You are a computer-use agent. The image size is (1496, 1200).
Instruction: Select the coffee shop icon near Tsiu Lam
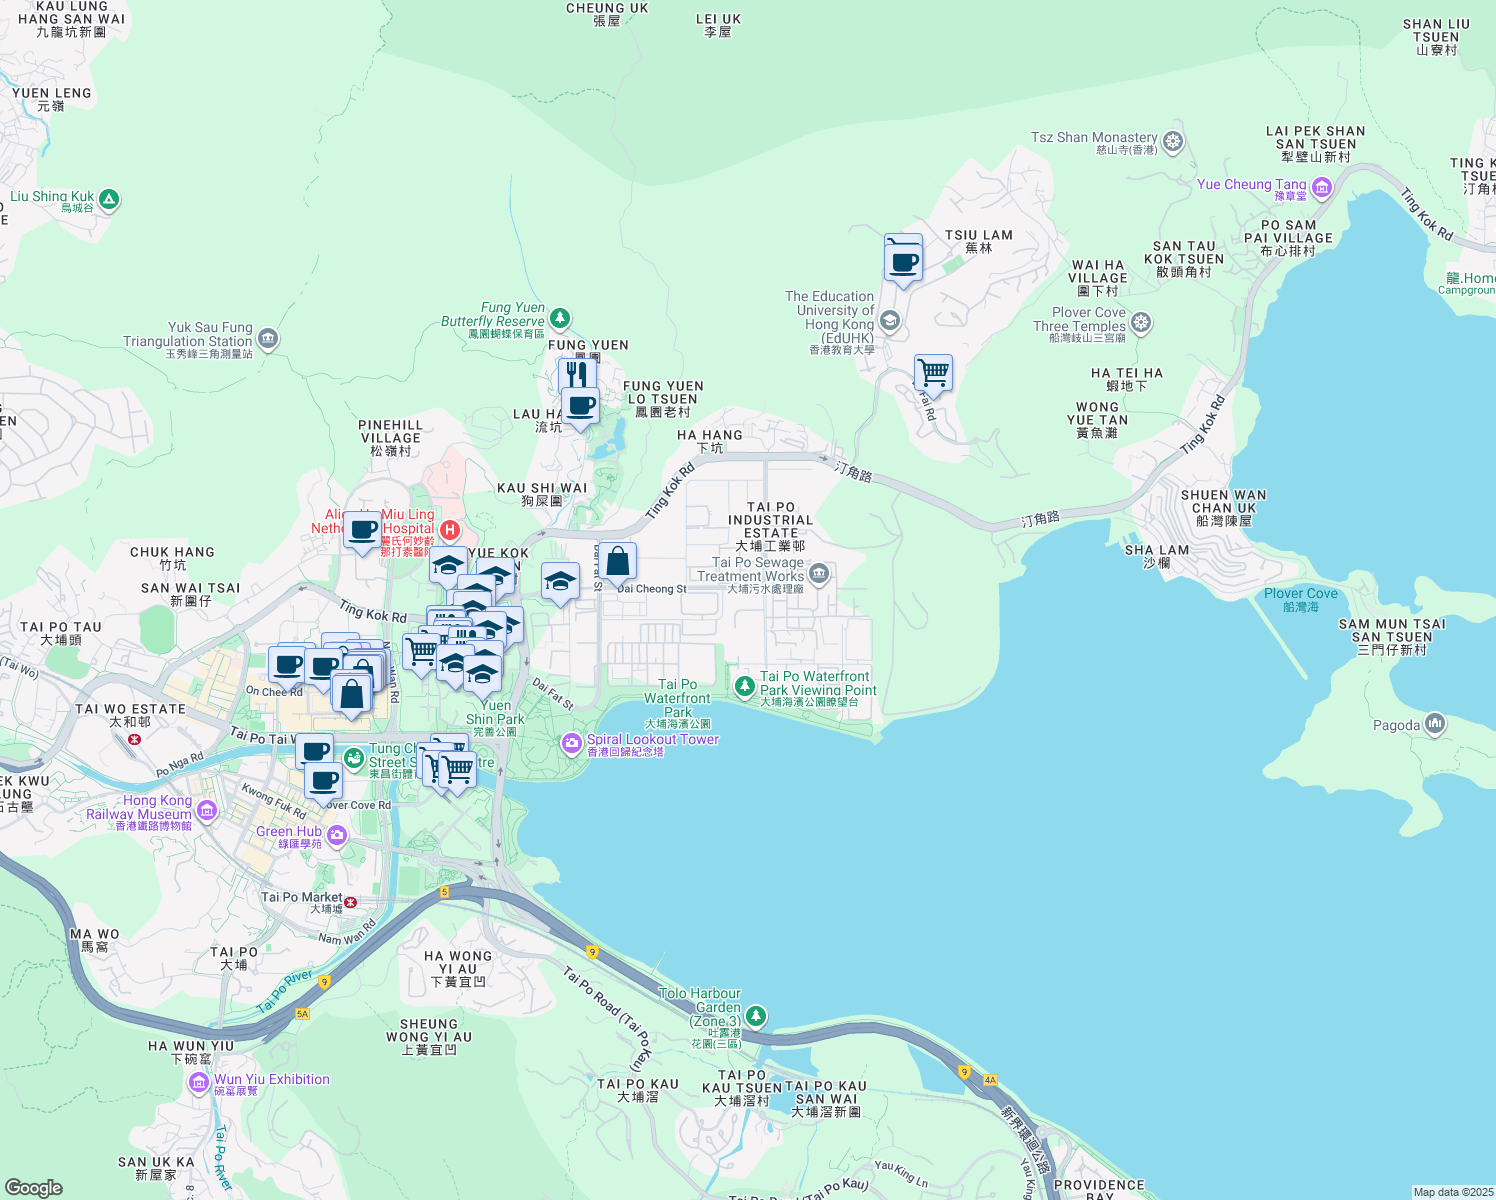(903, 260)
